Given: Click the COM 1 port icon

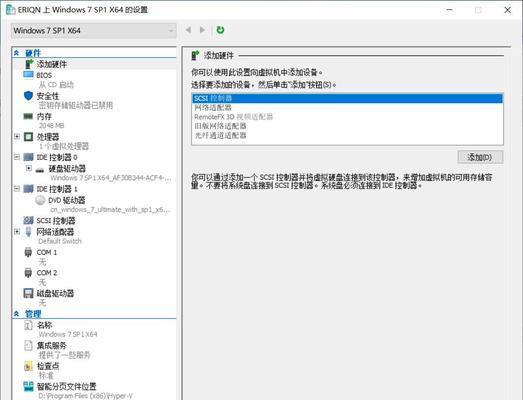Looking at the screenshot, I should 28,252.
